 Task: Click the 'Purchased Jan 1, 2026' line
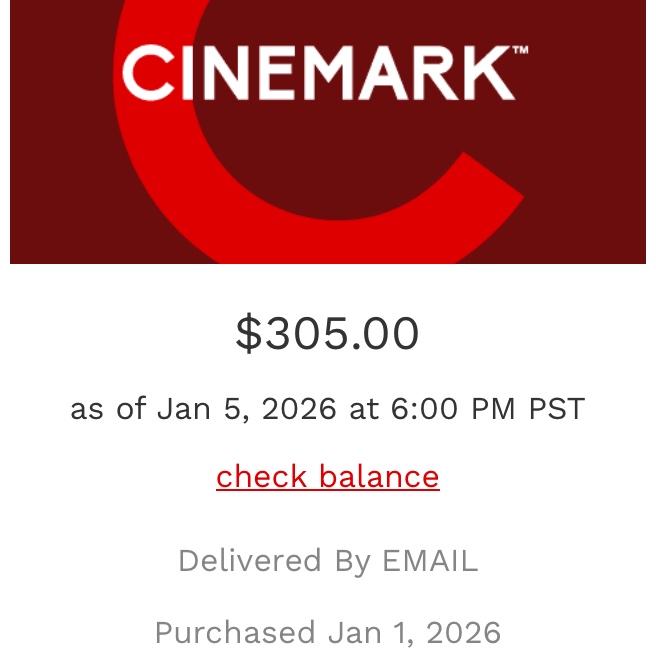pyautogui.click(x=327, y=632)
